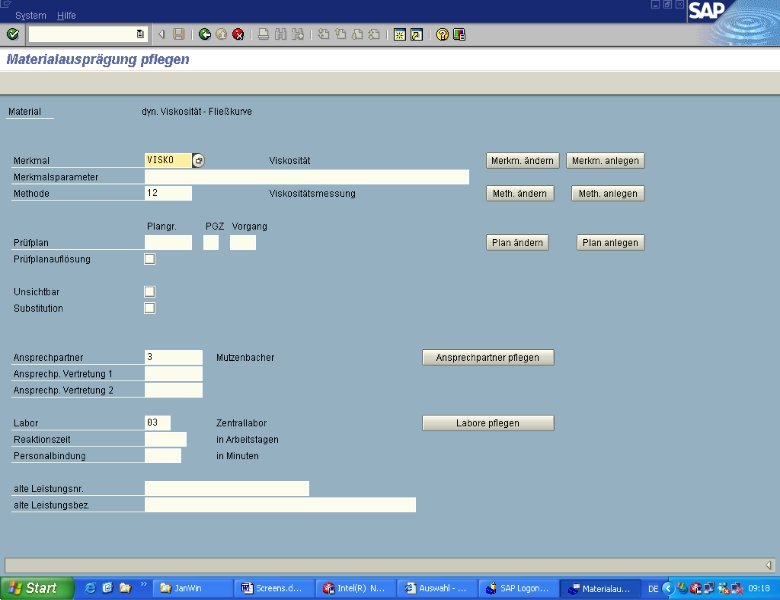The width and height of the screenshot is (780, 600).
Task: Toggle the Unsichtbar checkbox
Action: [x=149, y=292]
